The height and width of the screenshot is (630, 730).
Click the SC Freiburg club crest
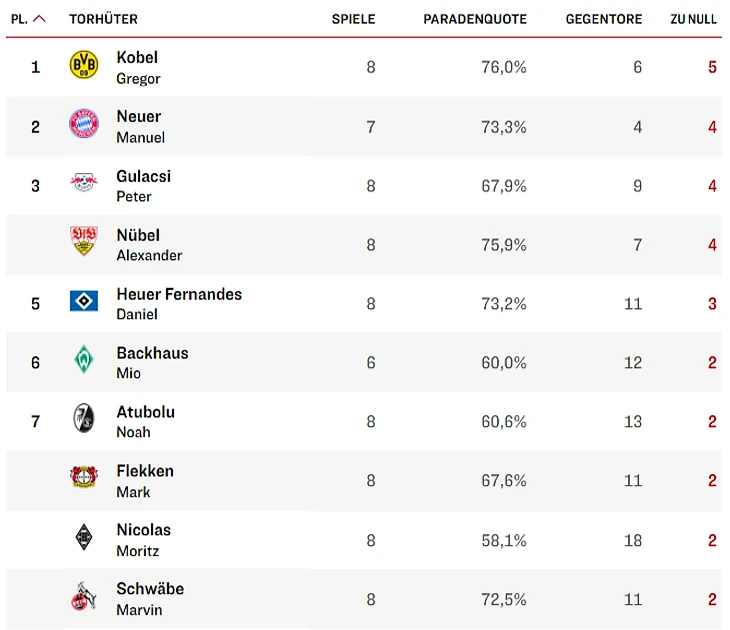click(x=84, y=419)
